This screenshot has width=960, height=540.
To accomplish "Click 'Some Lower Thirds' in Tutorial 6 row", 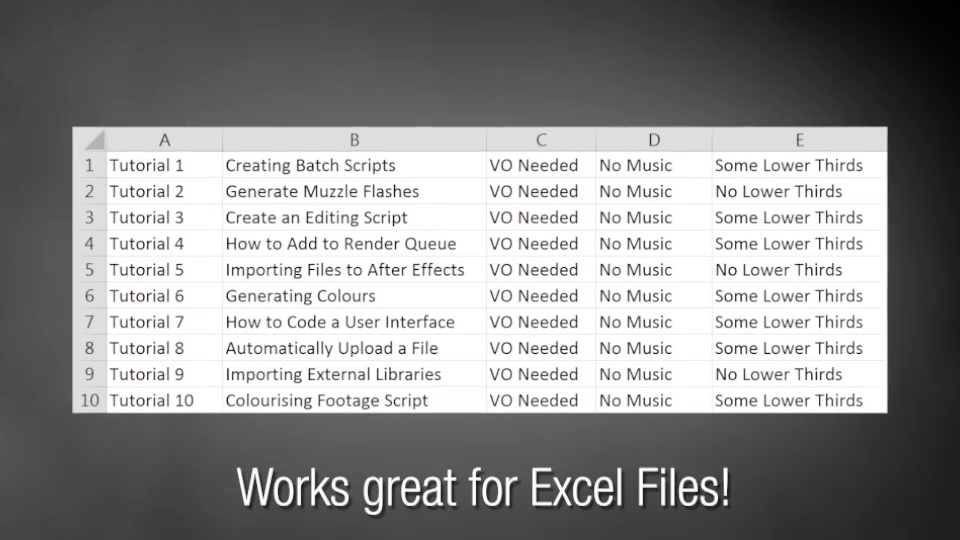I will pyautogui.click(x=800, y=296).
